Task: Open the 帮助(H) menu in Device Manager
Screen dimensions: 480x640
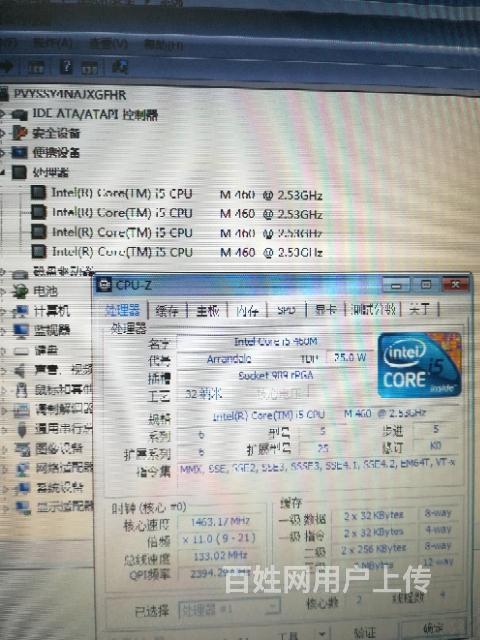Action: click(x=163, y=44)
